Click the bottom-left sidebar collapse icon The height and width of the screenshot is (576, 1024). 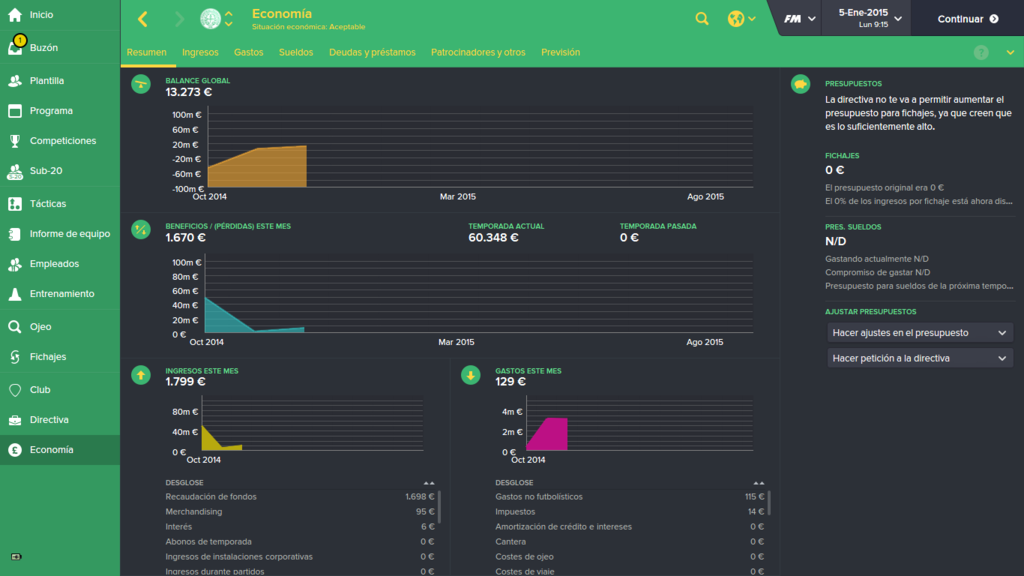point(16,557)
